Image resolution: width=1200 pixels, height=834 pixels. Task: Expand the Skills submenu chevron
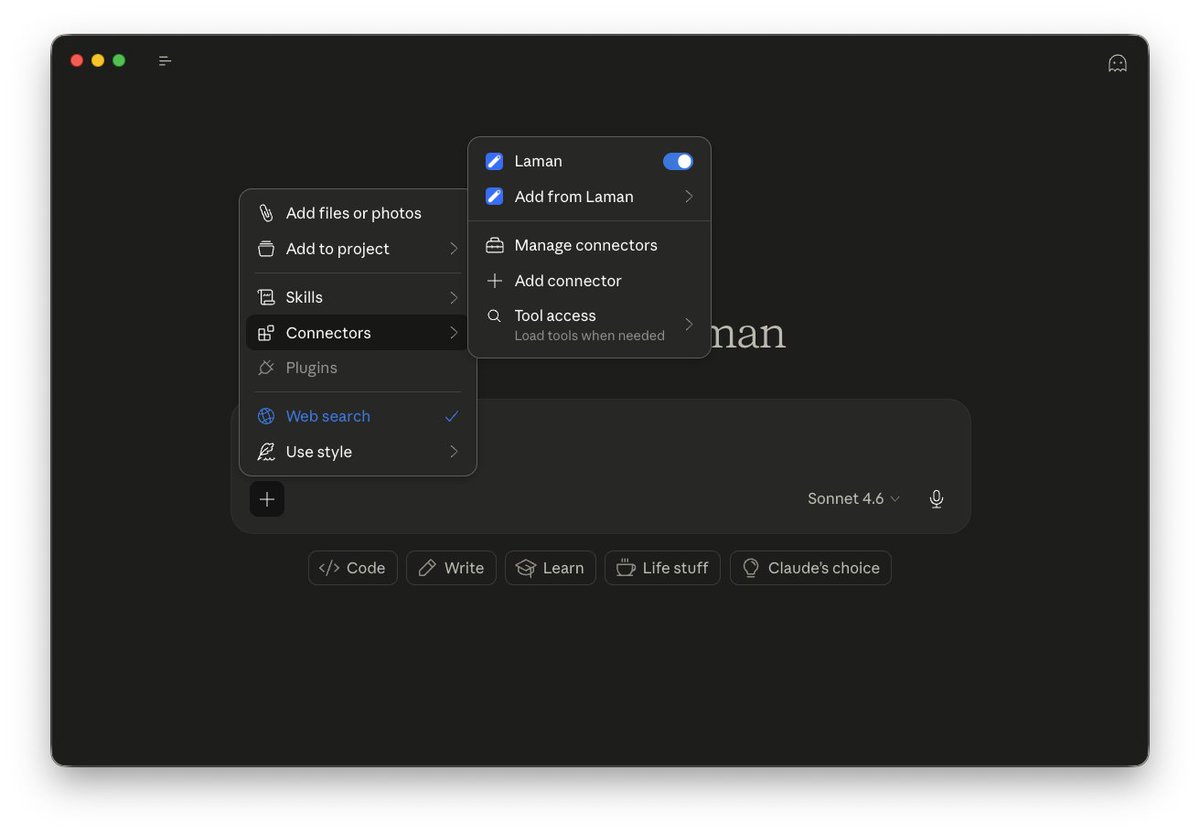point(453,297)
